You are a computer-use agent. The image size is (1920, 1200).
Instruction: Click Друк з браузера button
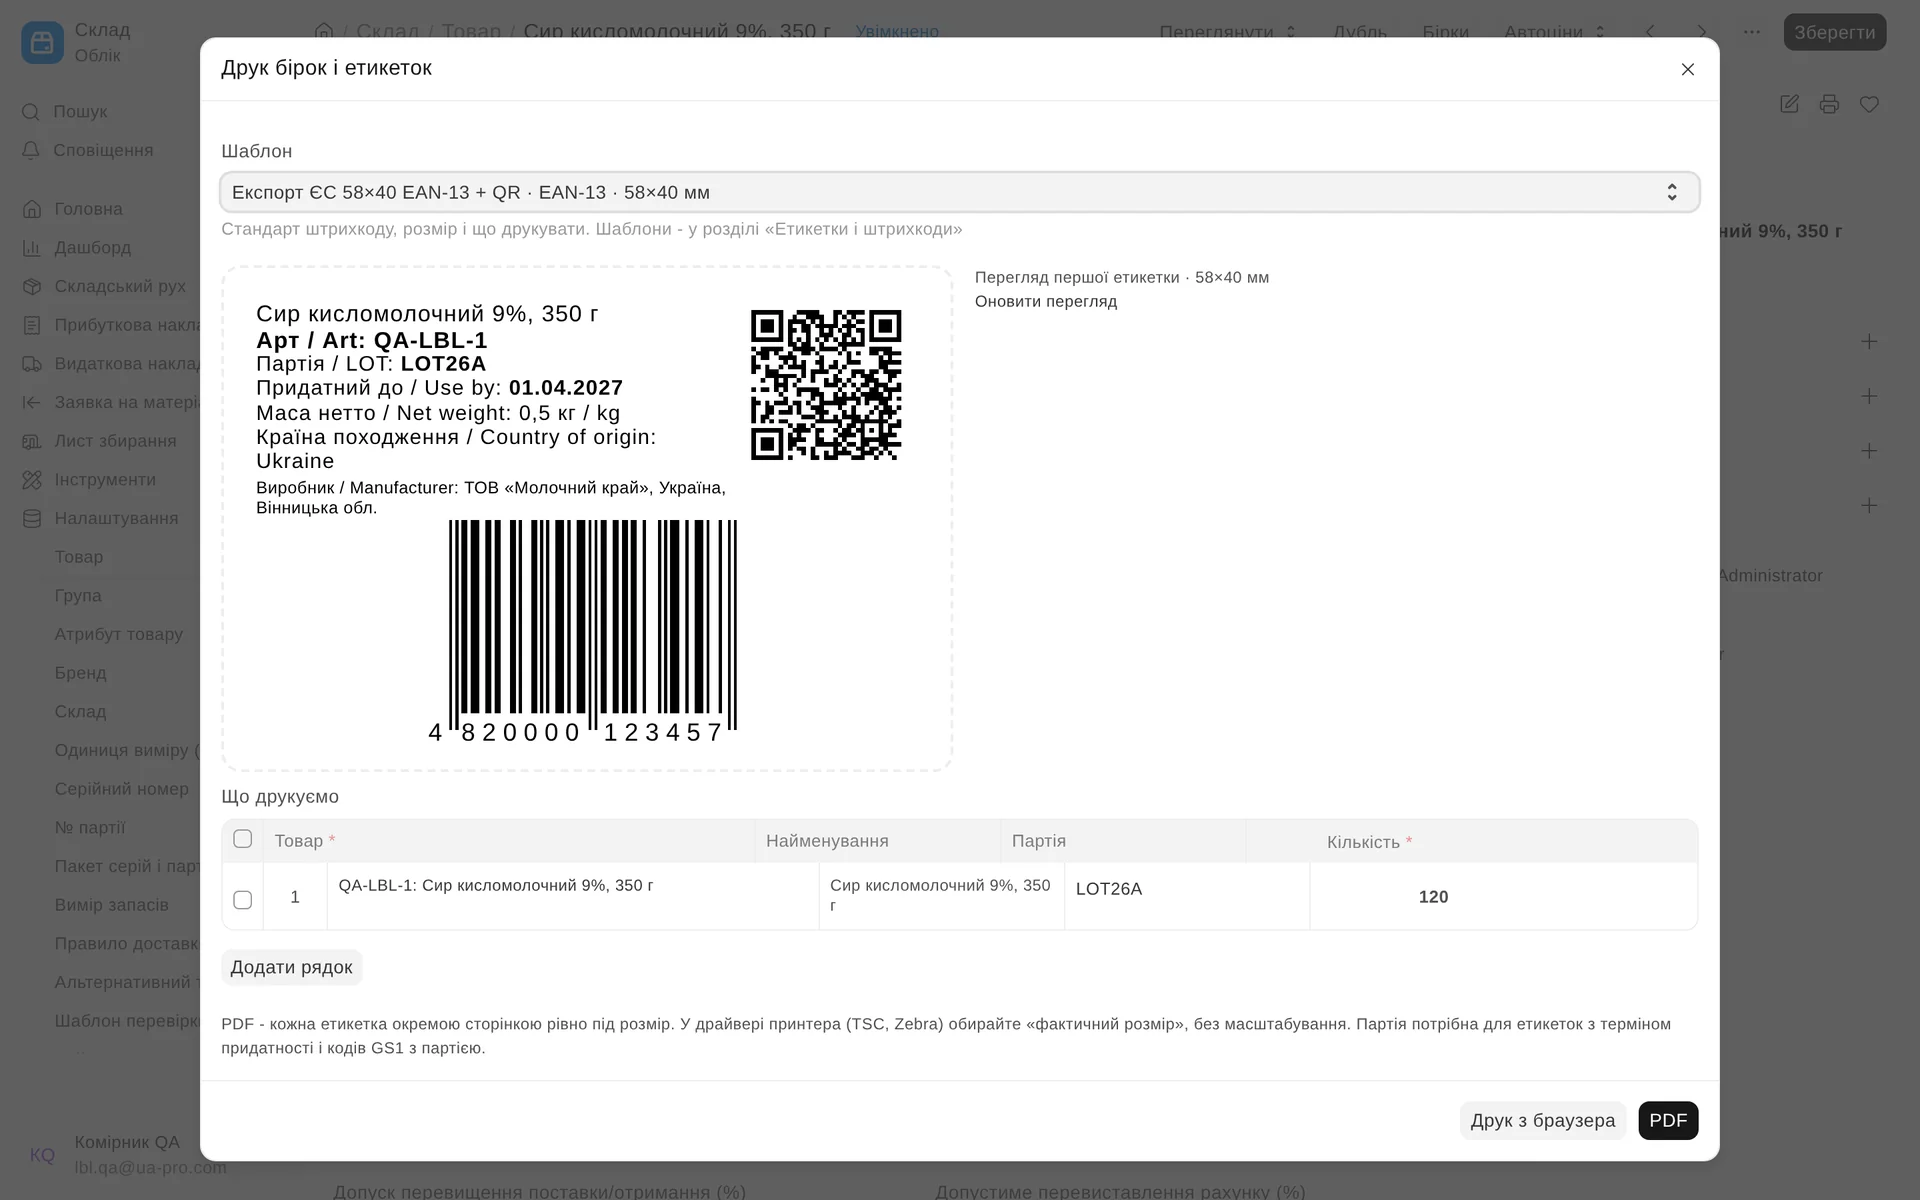click(x=1542, y=1120)
